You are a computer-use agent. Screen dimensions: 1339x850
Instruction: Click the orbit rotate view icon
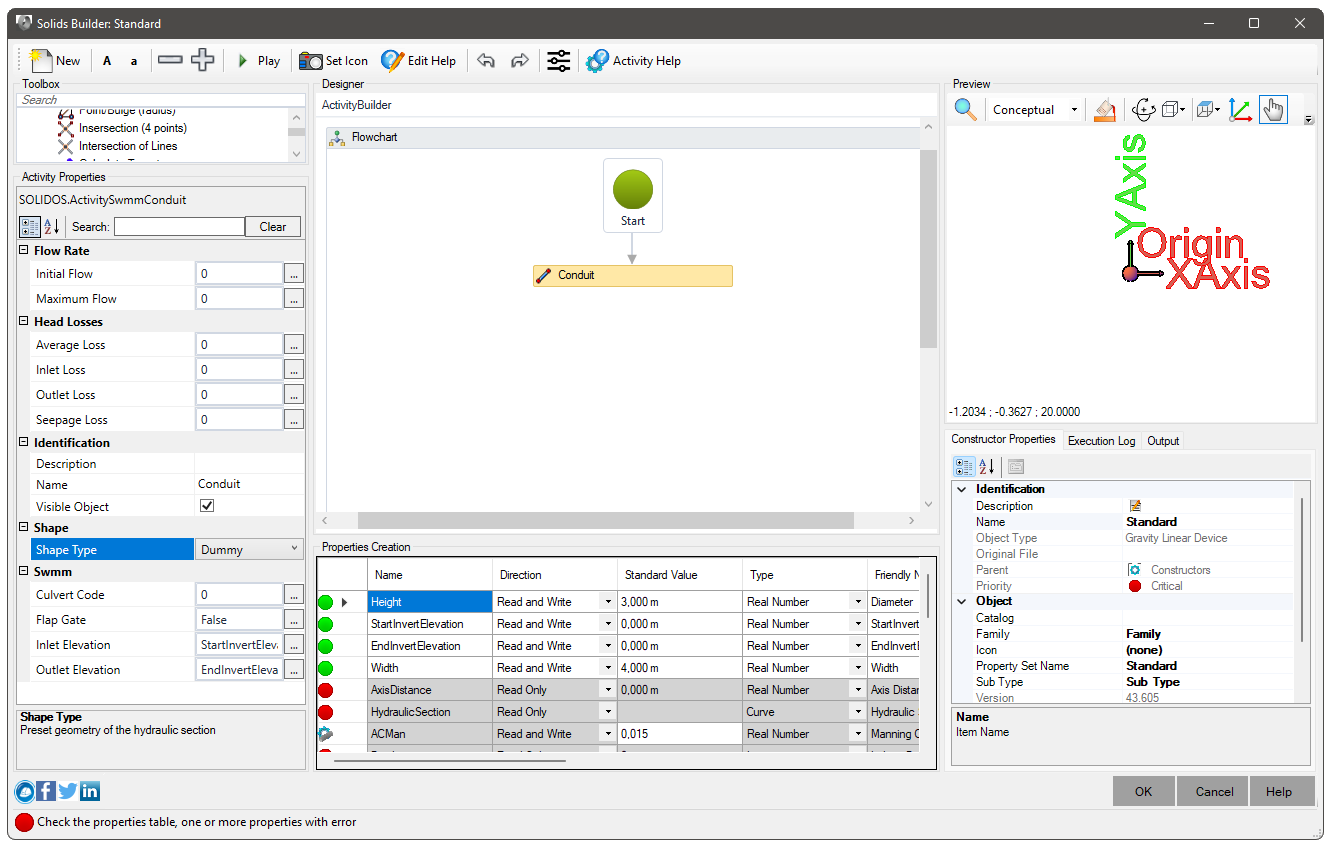pyautogui.click(x=1144, y=110)
